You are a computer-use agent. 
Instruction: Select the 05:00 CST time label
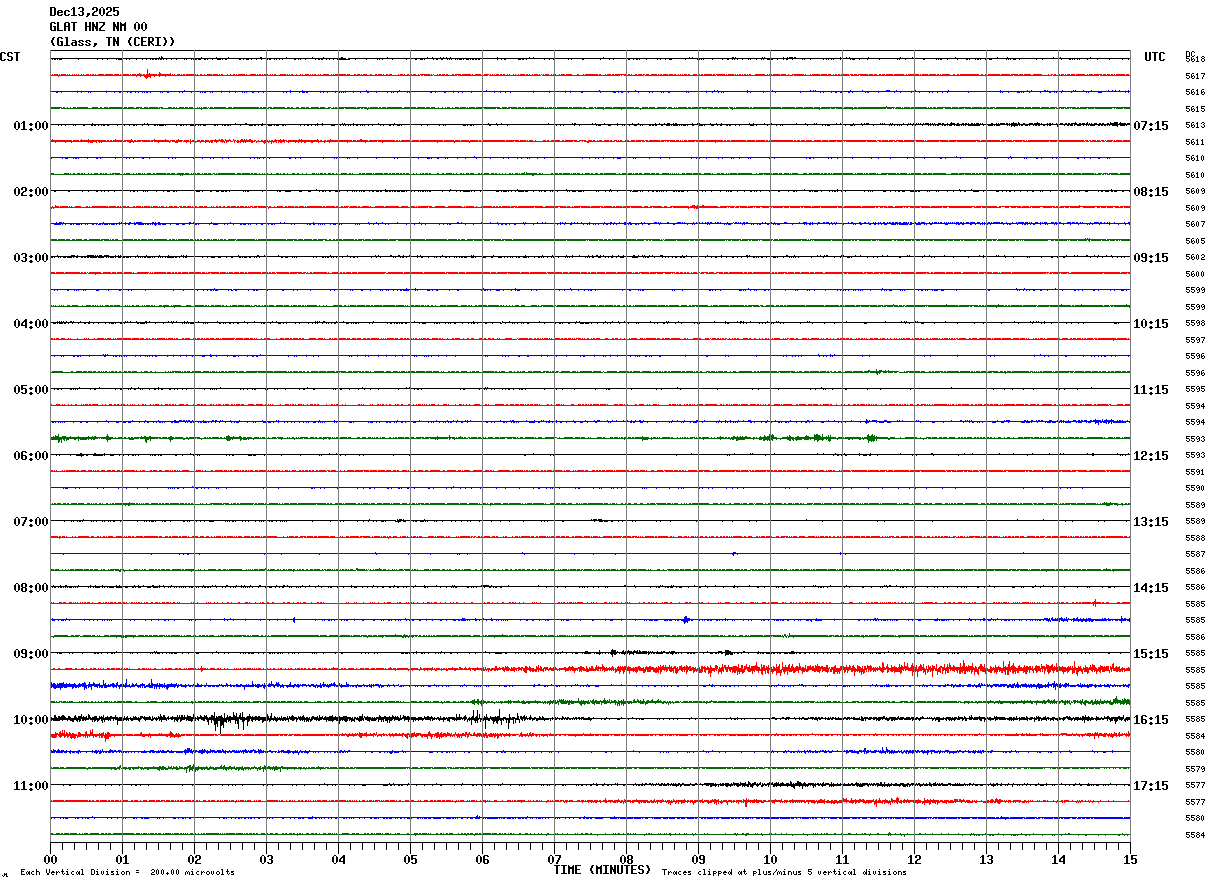(x=30, y=390)
